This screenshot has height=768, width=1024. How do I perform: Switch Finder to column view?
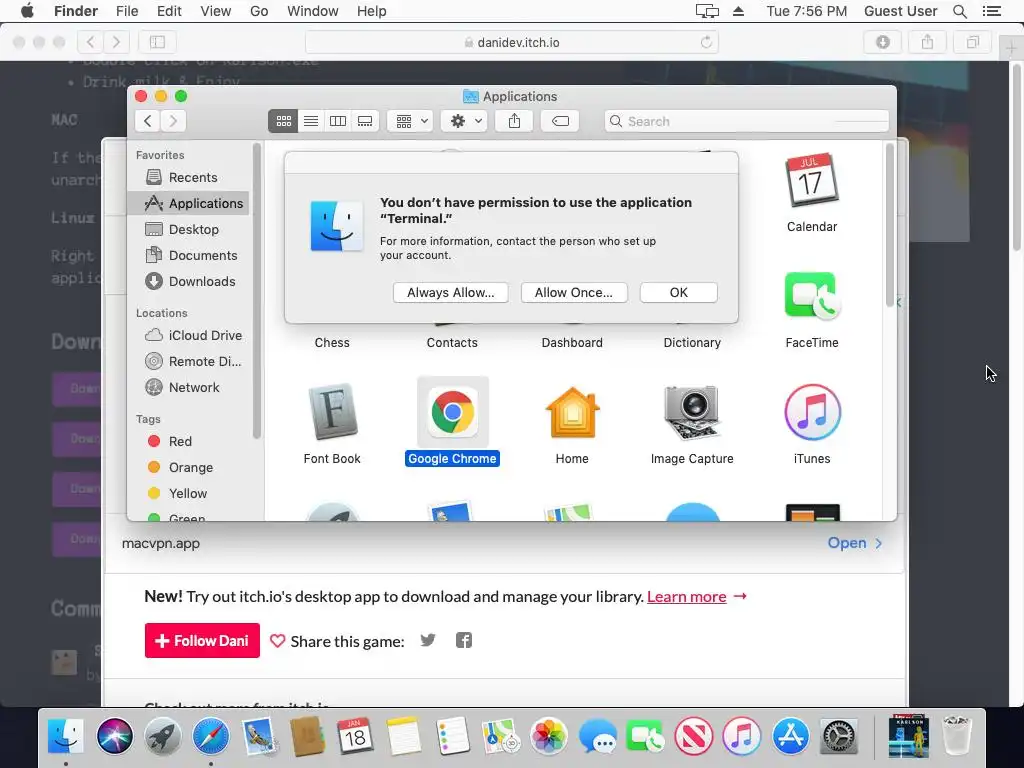pos(338,121)
